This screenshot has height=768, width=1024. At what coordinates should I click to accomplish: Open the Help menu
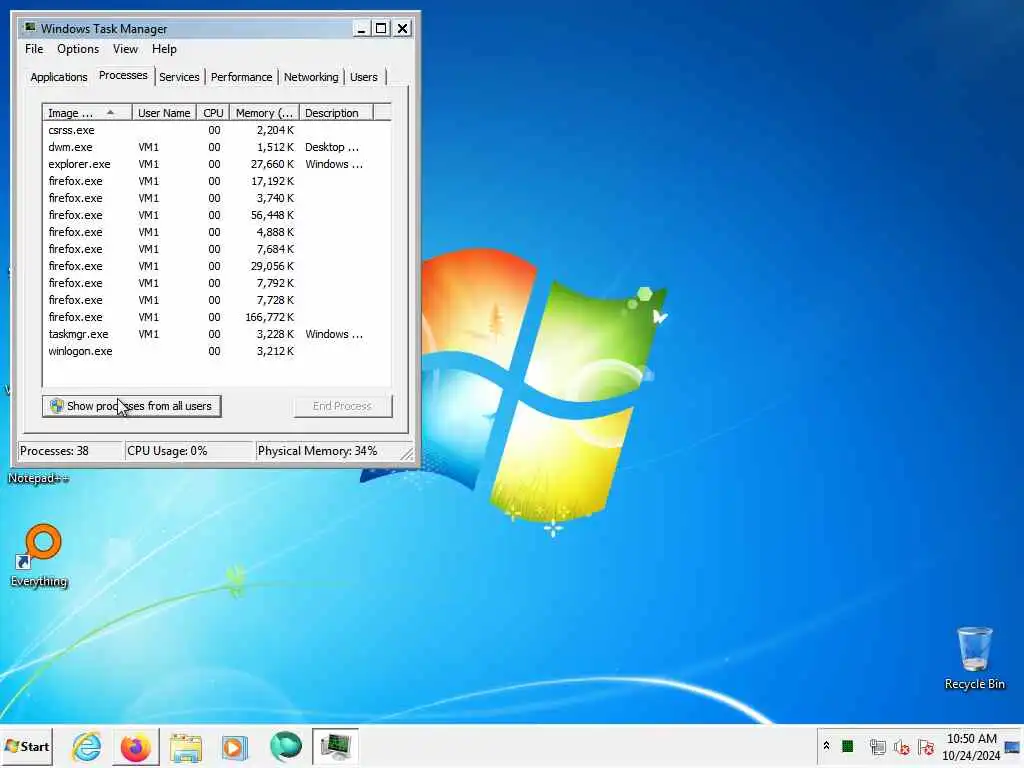(x=164, y=49)
